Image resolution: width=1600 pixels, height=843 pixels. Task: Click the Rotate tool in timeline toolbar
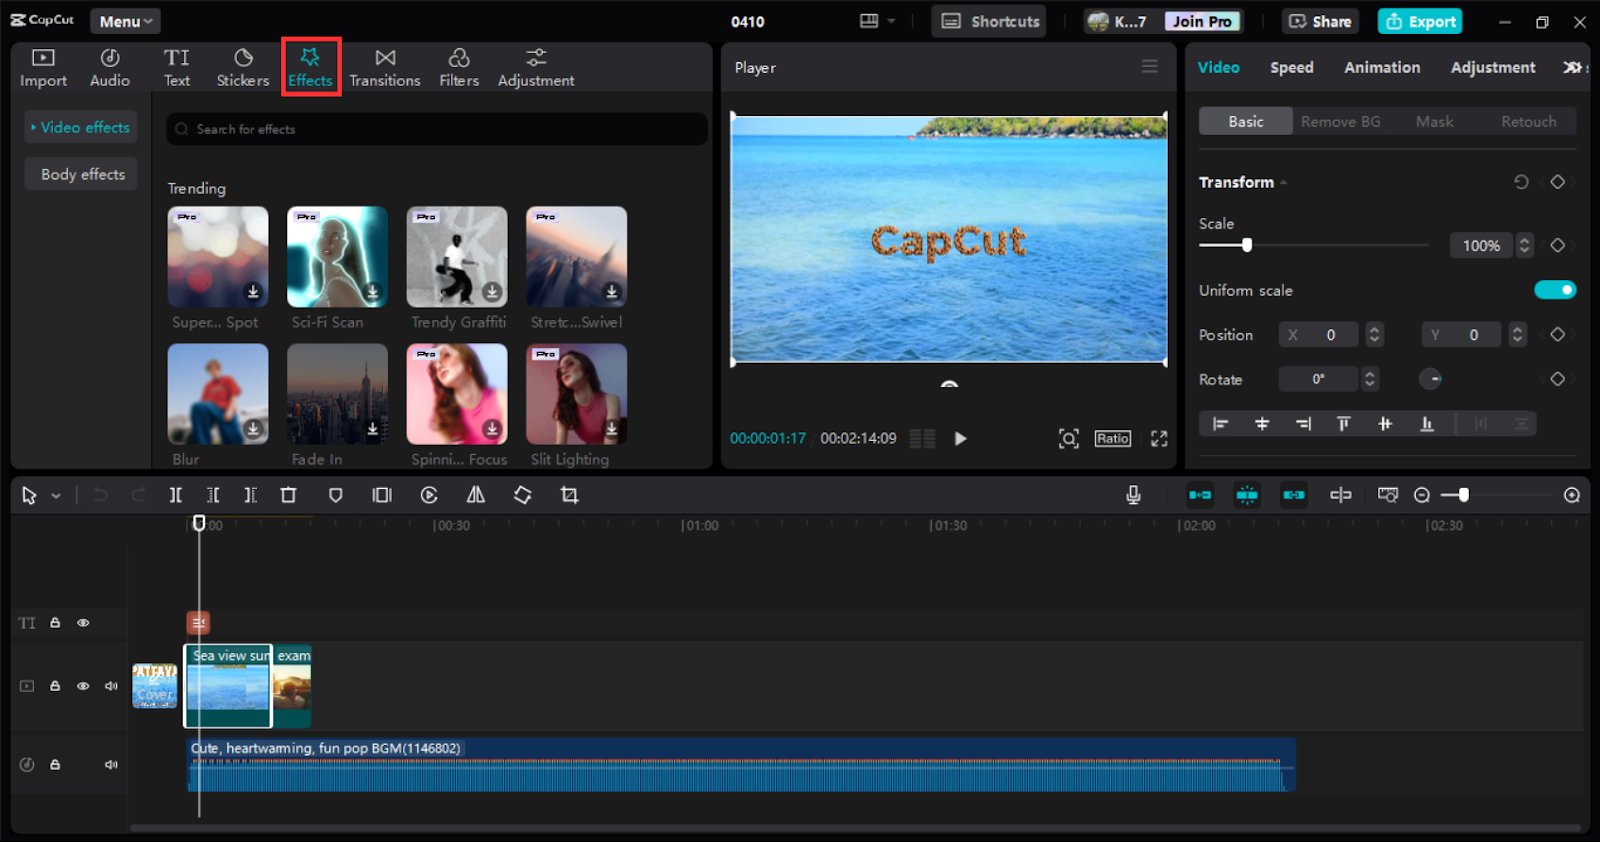523,495
